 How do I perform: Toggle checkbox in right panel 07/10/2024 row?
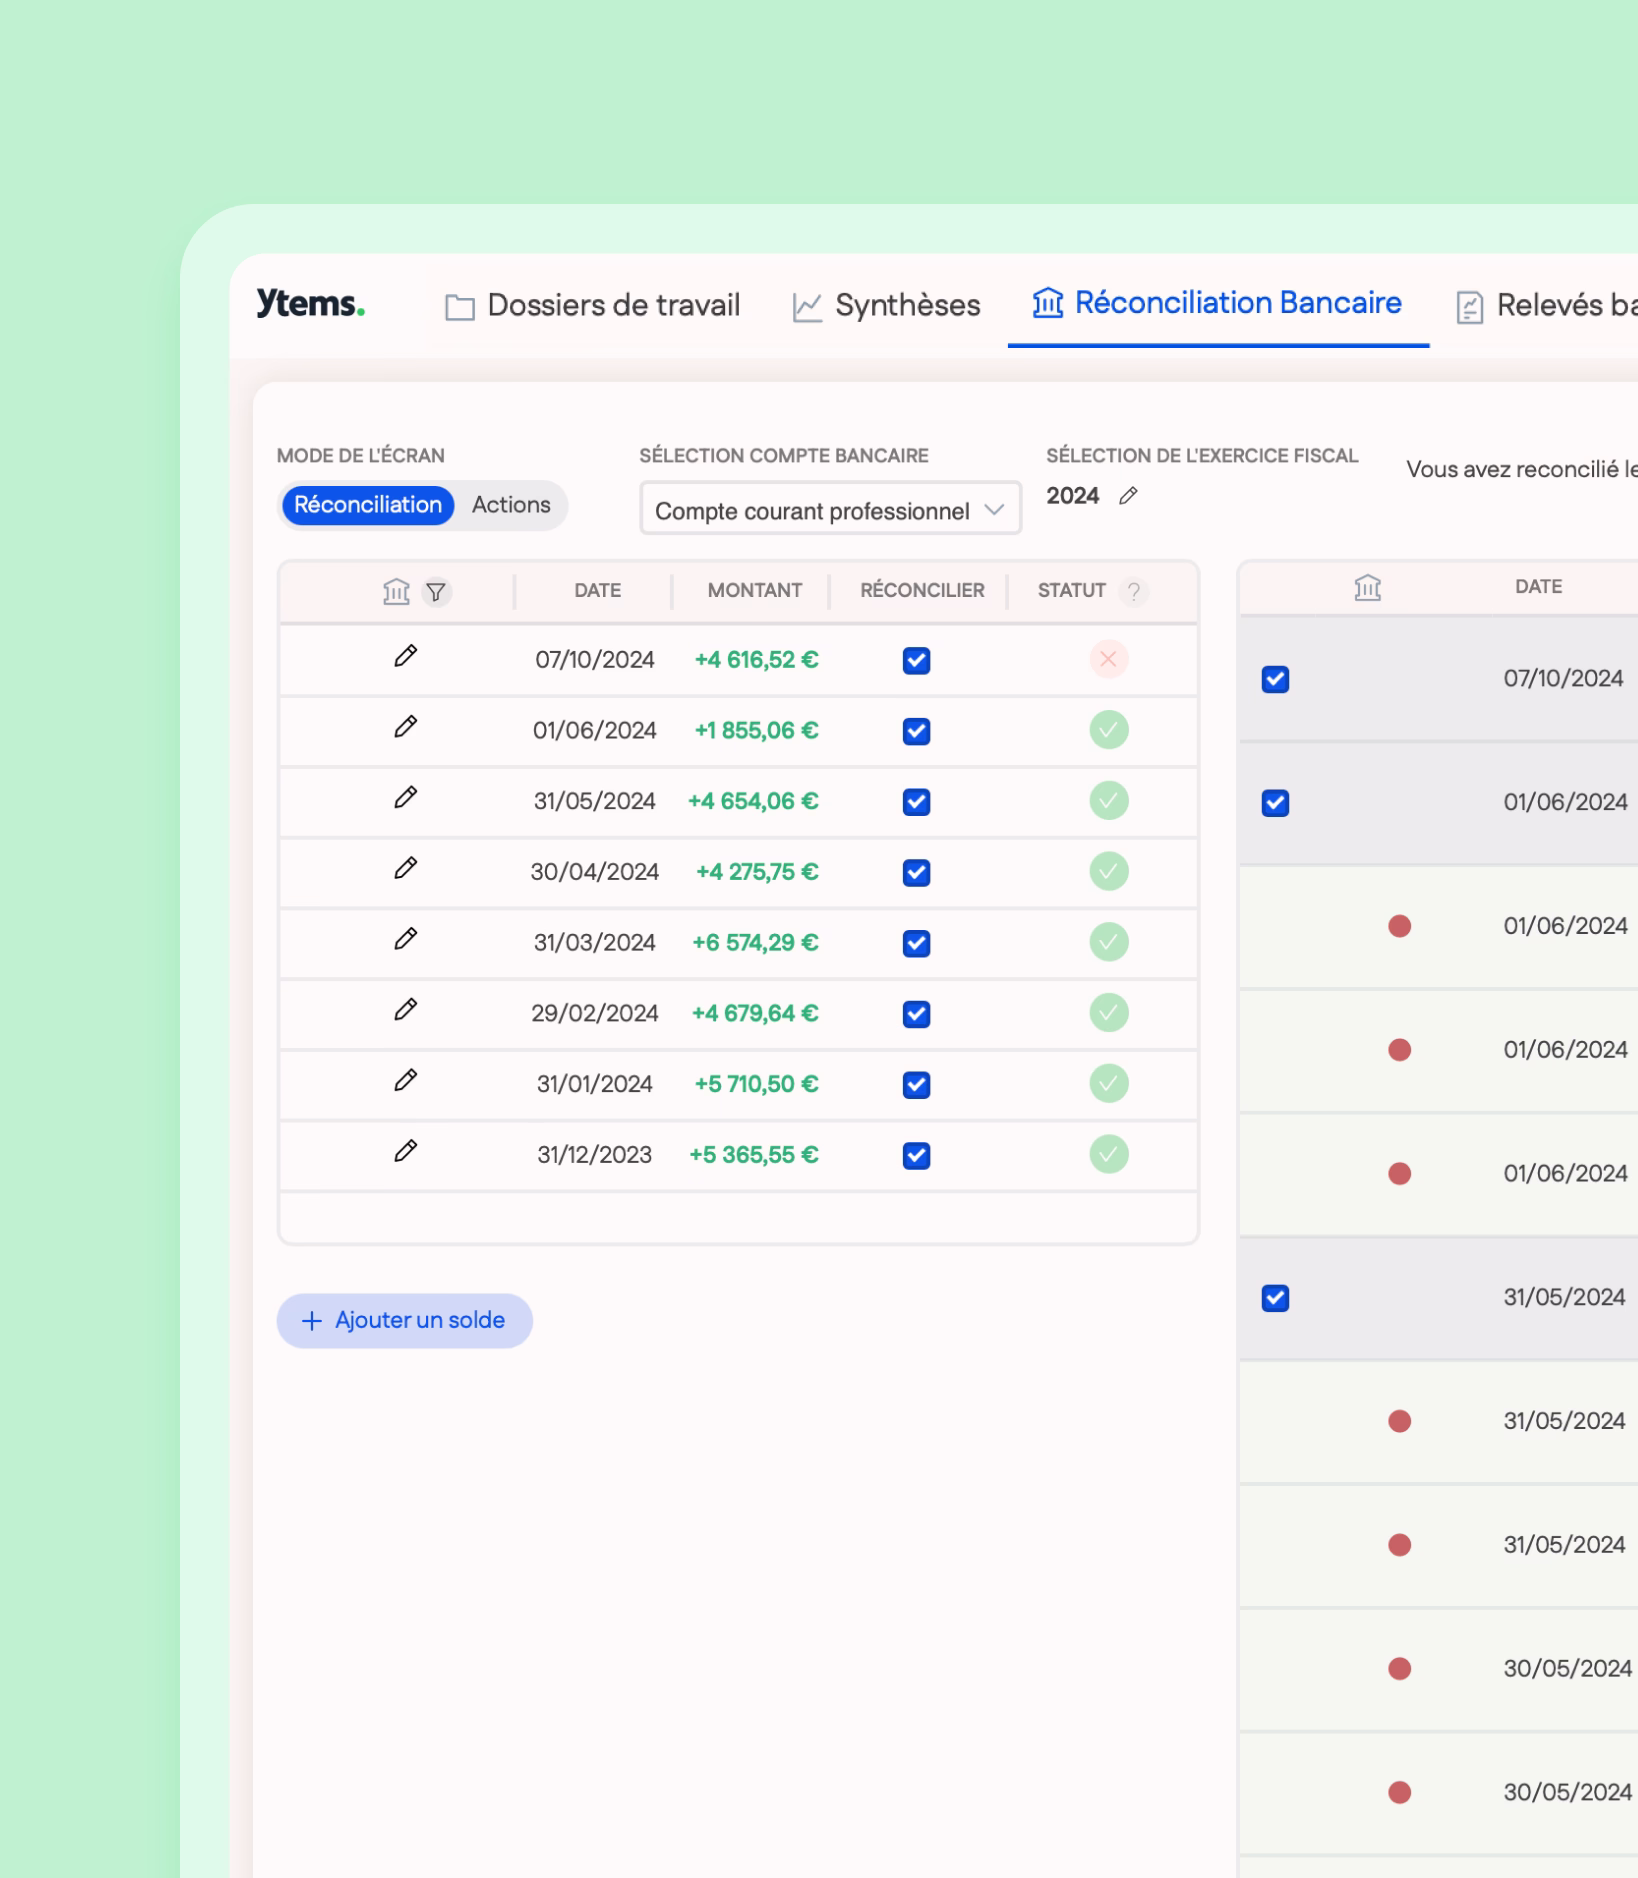pos(1275,680)
